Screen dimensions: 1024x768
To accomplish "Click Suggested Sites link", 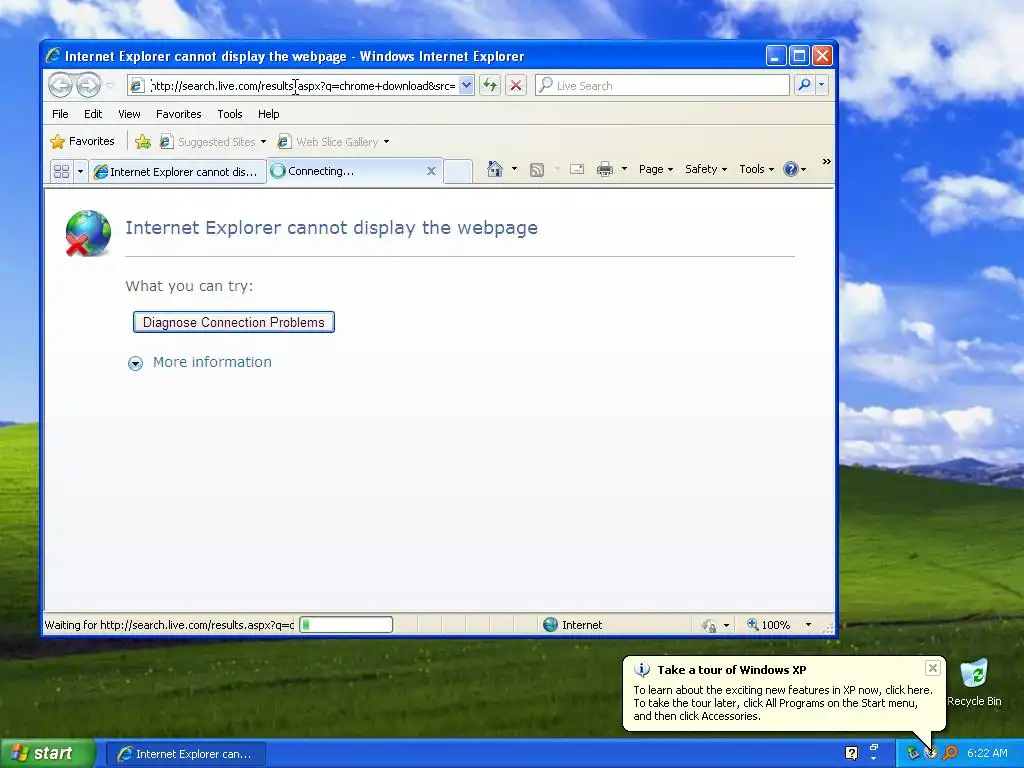I will 216,142.
